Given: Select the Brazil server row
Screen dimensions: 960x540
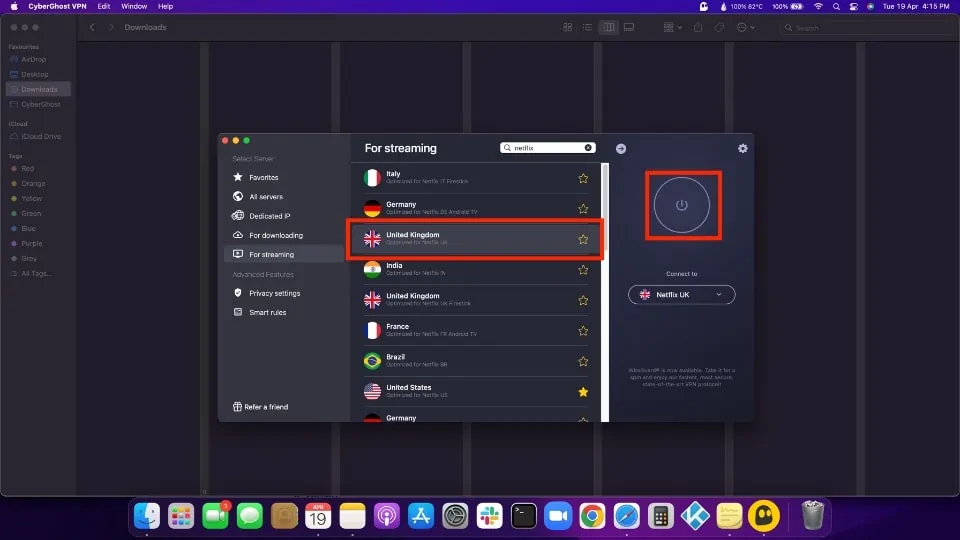Looking at the screenshot, I should (476, 361).
